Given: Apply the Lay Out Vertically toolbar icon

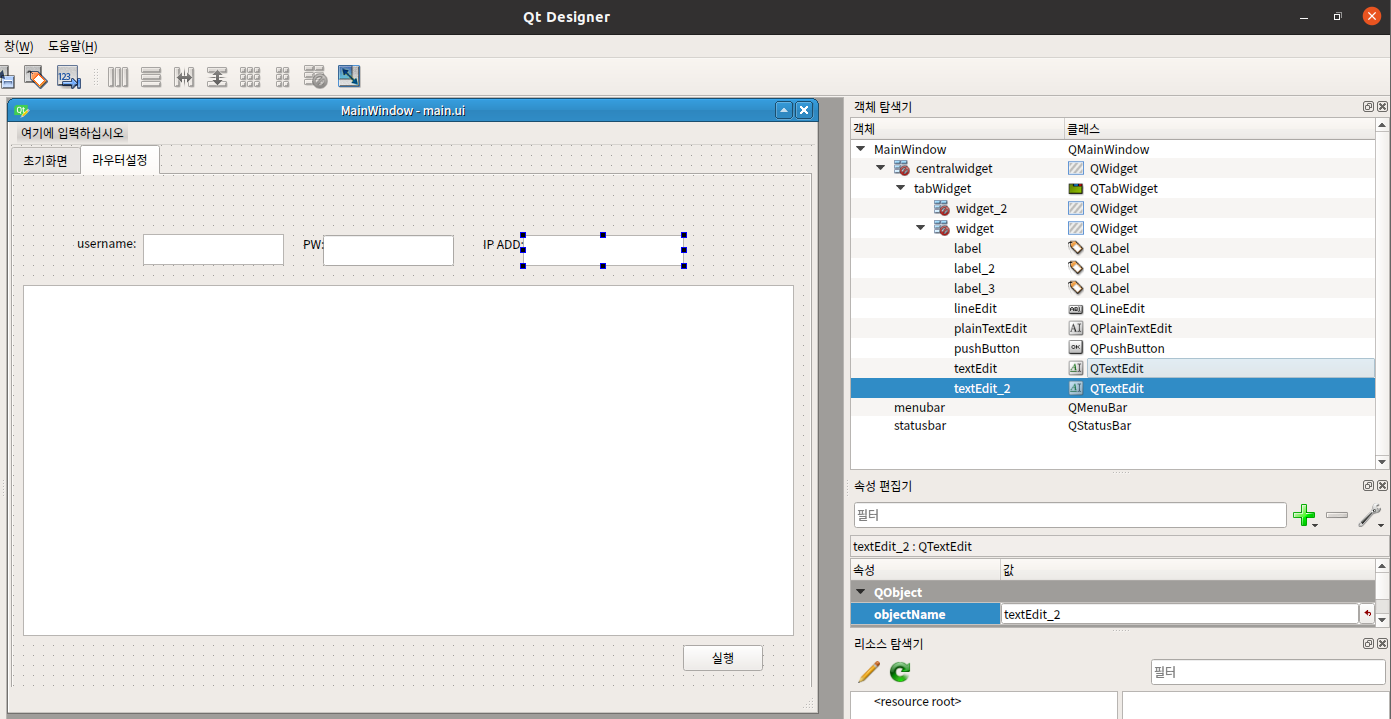Looking at the screenshot, I should [x=151, y=77].
